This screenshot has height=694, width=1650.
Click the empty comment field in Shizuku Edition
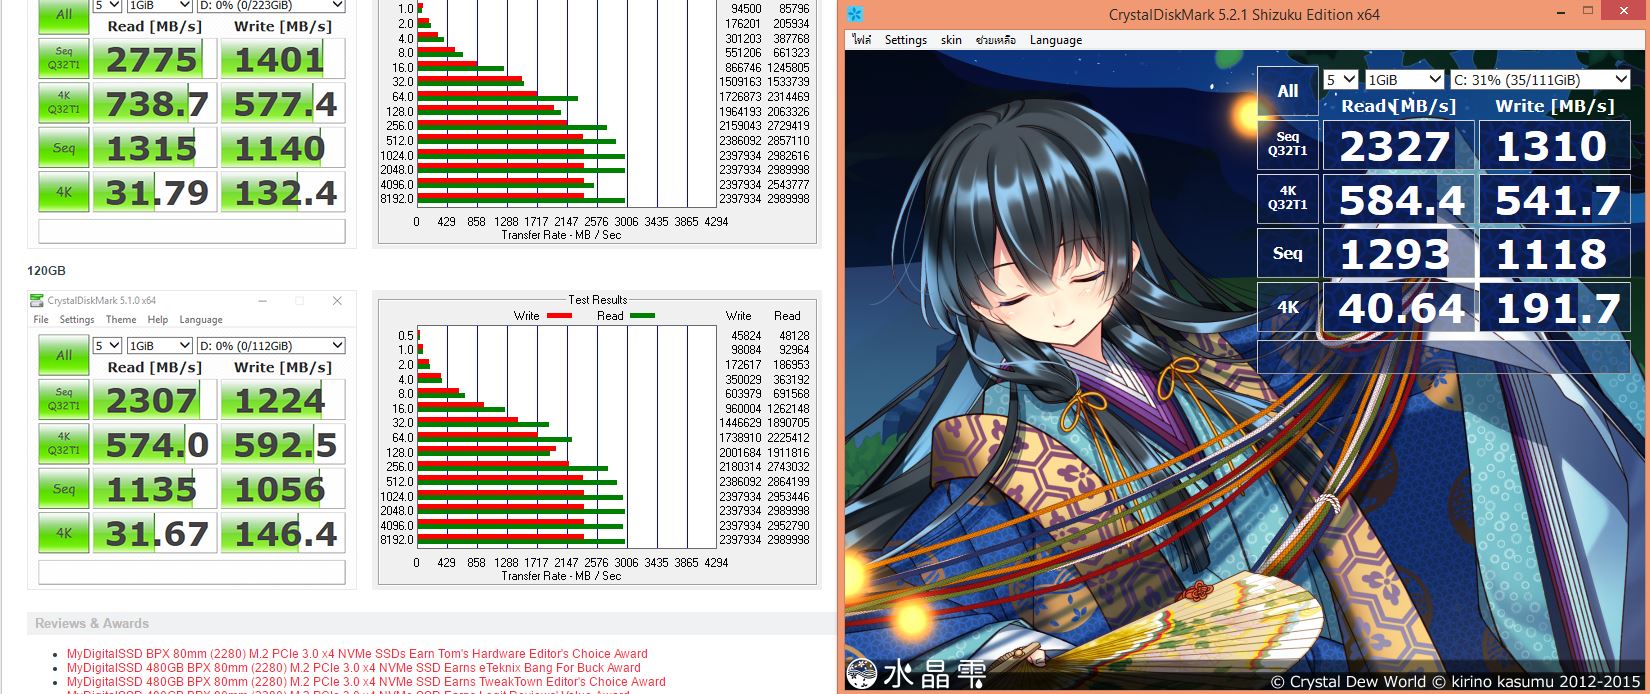(1443, 356)
